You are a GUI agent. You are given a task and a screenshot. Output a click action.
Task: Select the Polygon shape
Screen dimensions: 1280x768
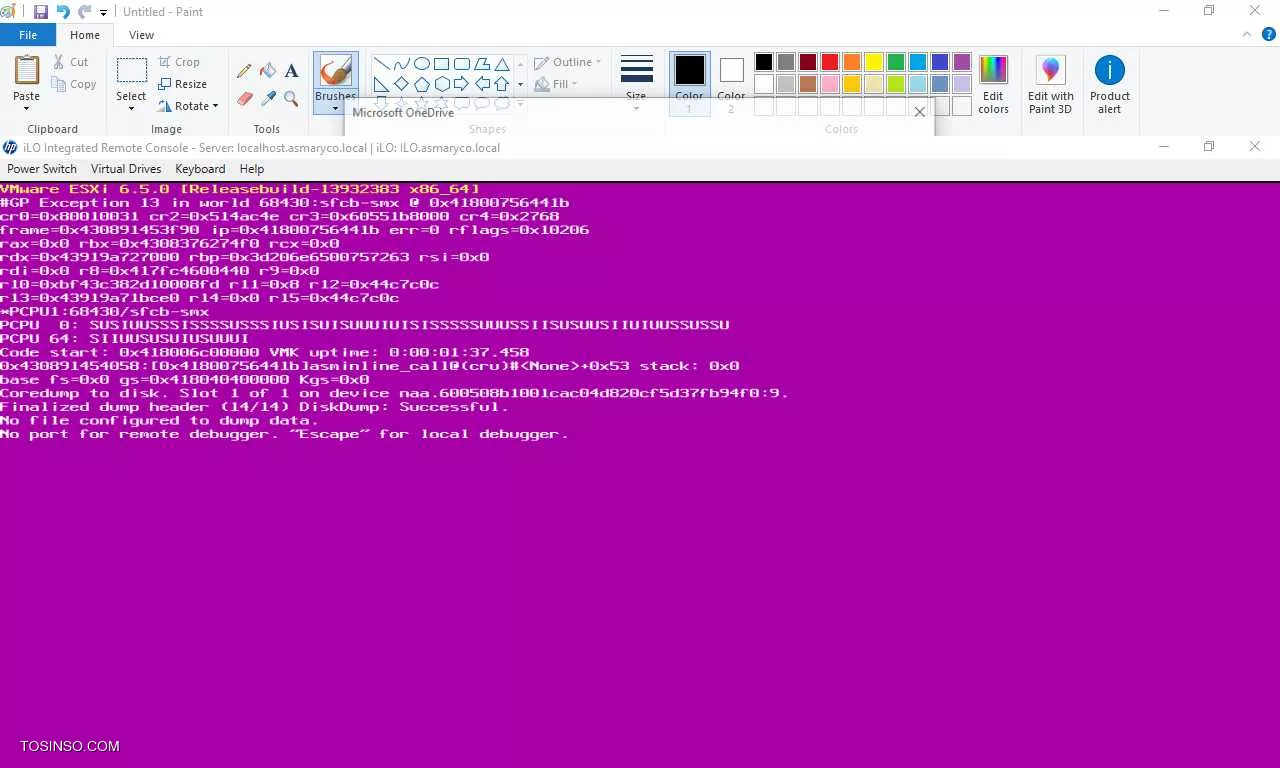482,64
